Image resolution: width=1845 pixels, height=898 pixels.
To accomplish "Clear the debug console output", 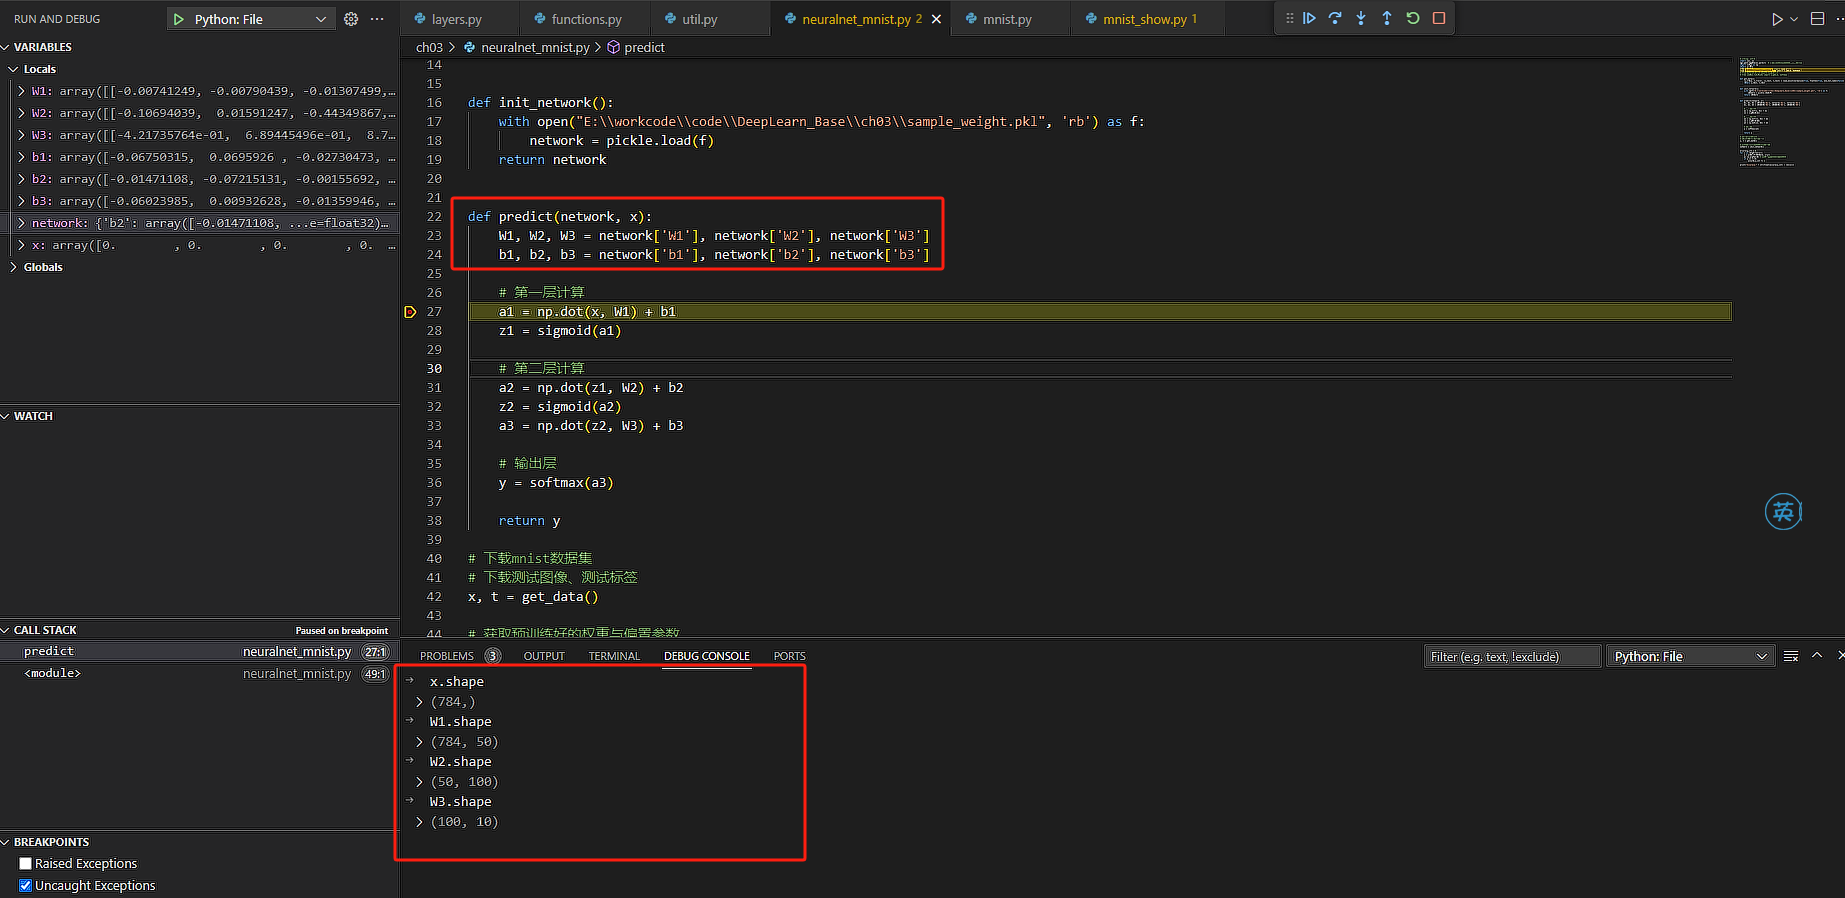I will click(1791, 656).
